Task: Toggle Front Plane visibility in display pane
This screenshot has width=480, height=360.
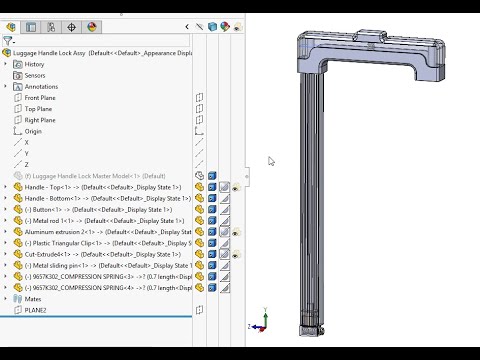Action: (199, 98)
